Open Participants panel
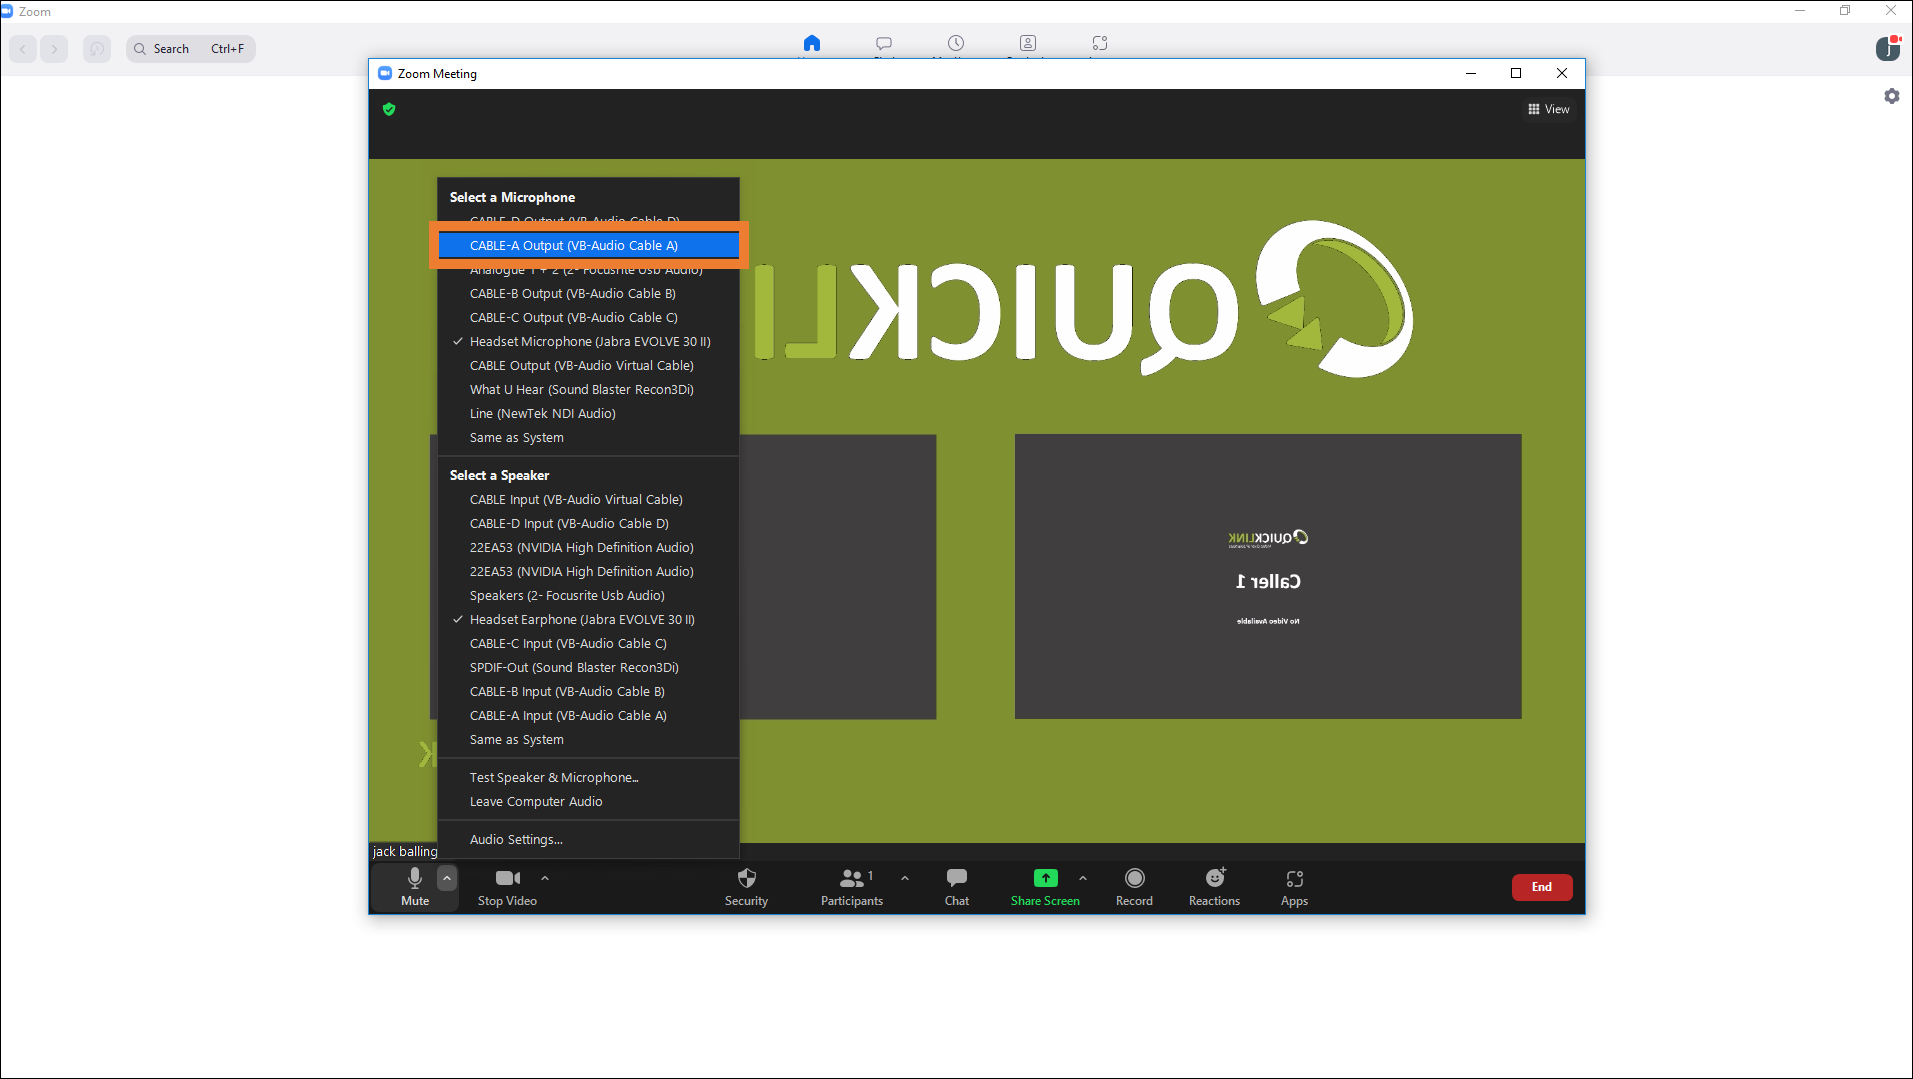 pos(852,886)
